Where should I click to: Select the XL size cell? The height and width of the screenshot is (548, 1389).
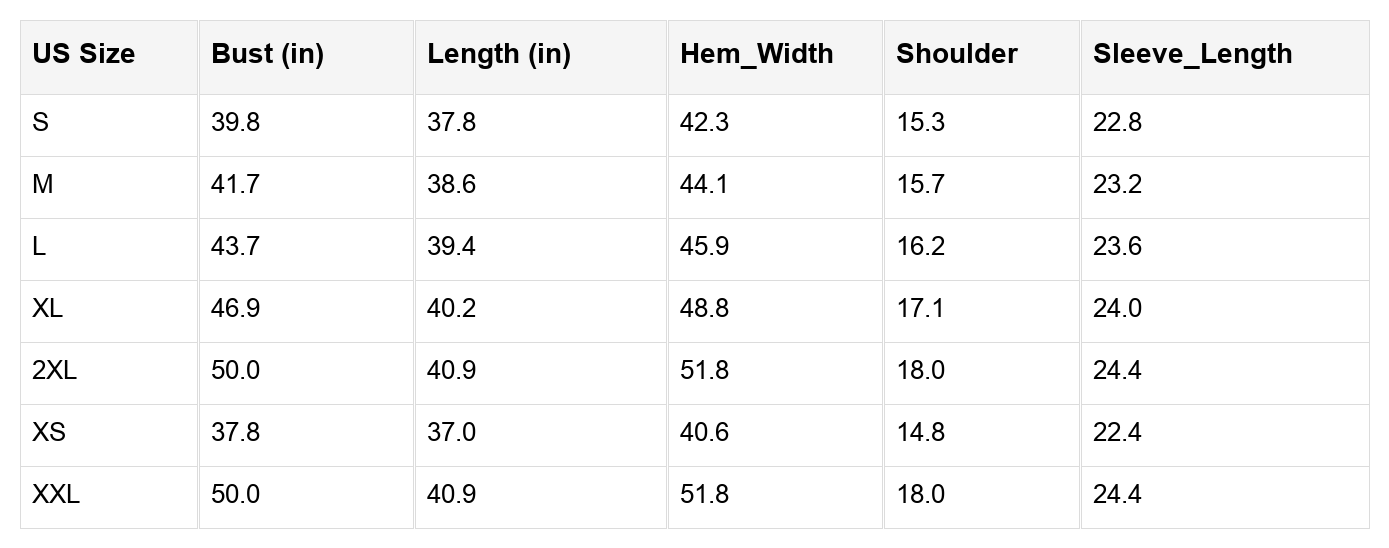click(x=47, y=309)
